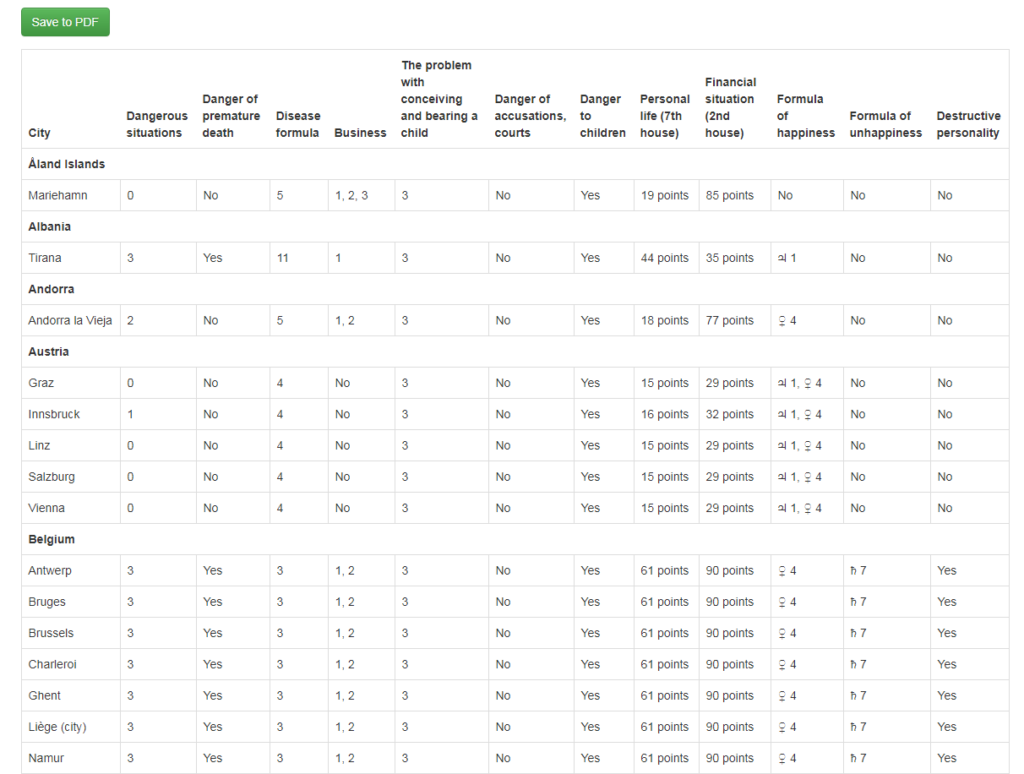Select the Austria country heading
Screen dimensions: 1024x774
(x=49, y=352)
